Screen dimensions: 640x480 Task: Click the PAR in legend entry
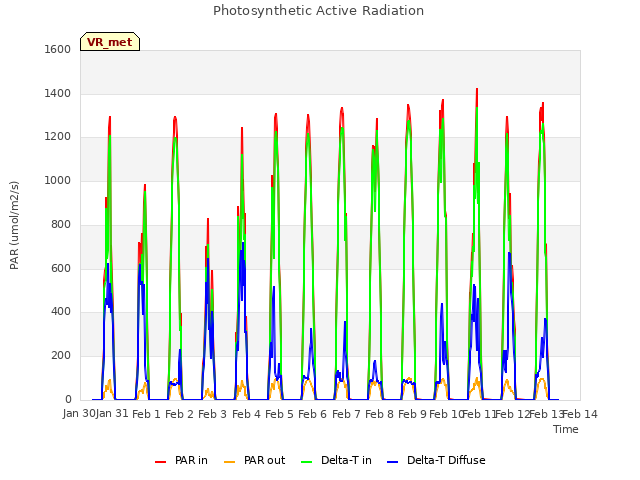[181, 460]
